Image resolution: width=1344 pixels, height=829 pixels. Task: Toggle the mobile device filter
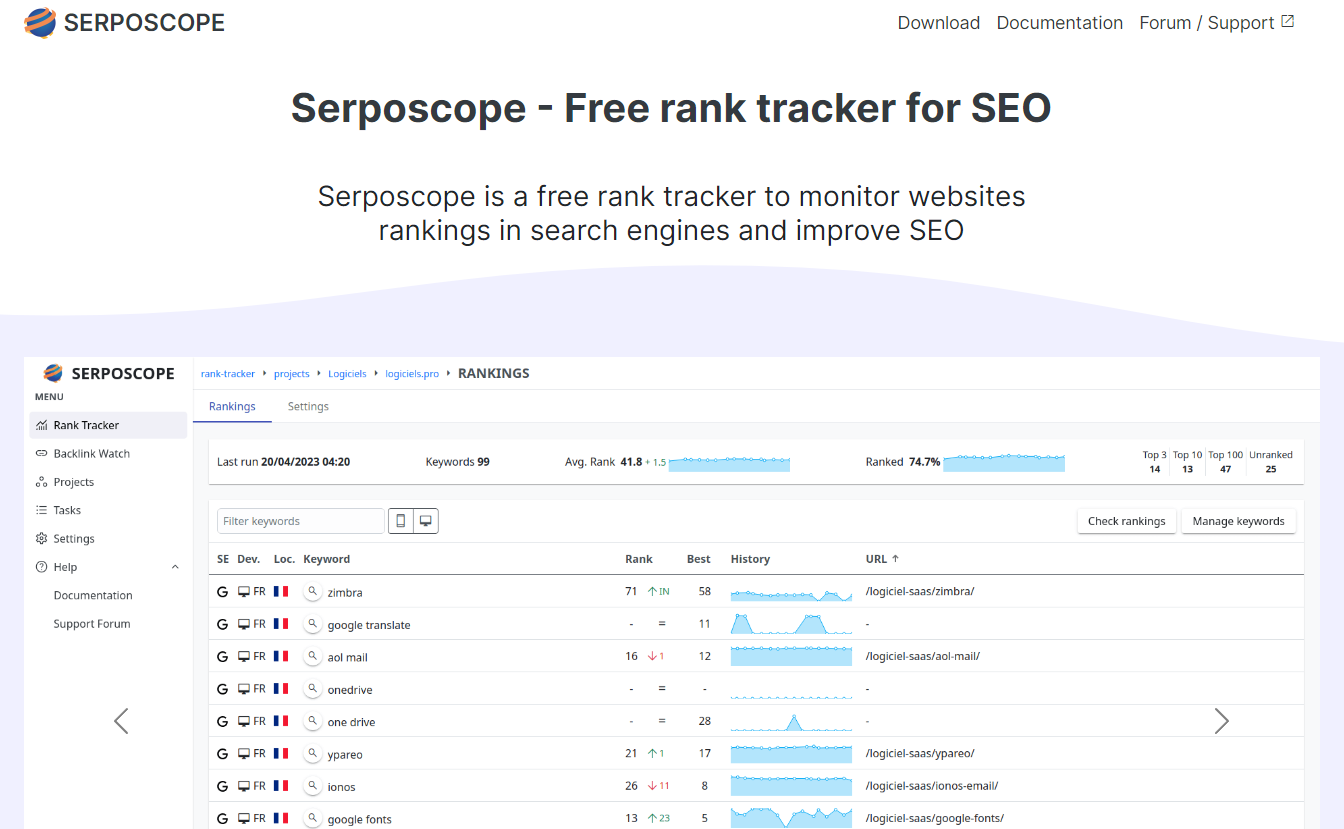[401, 520]
